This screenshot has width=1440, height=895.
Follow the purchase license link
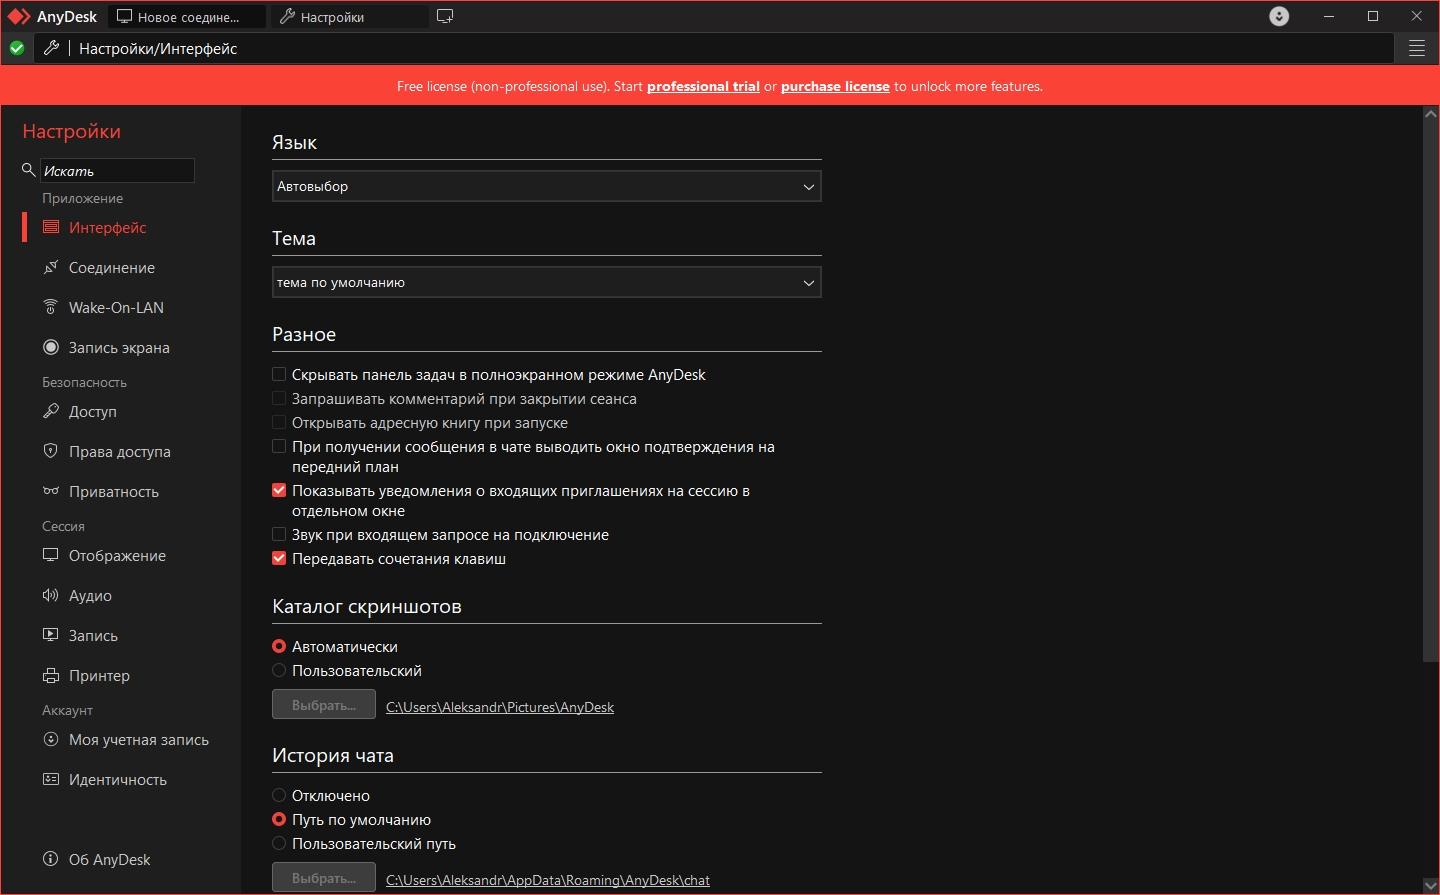pyautogui.click(x=835, y=86)
